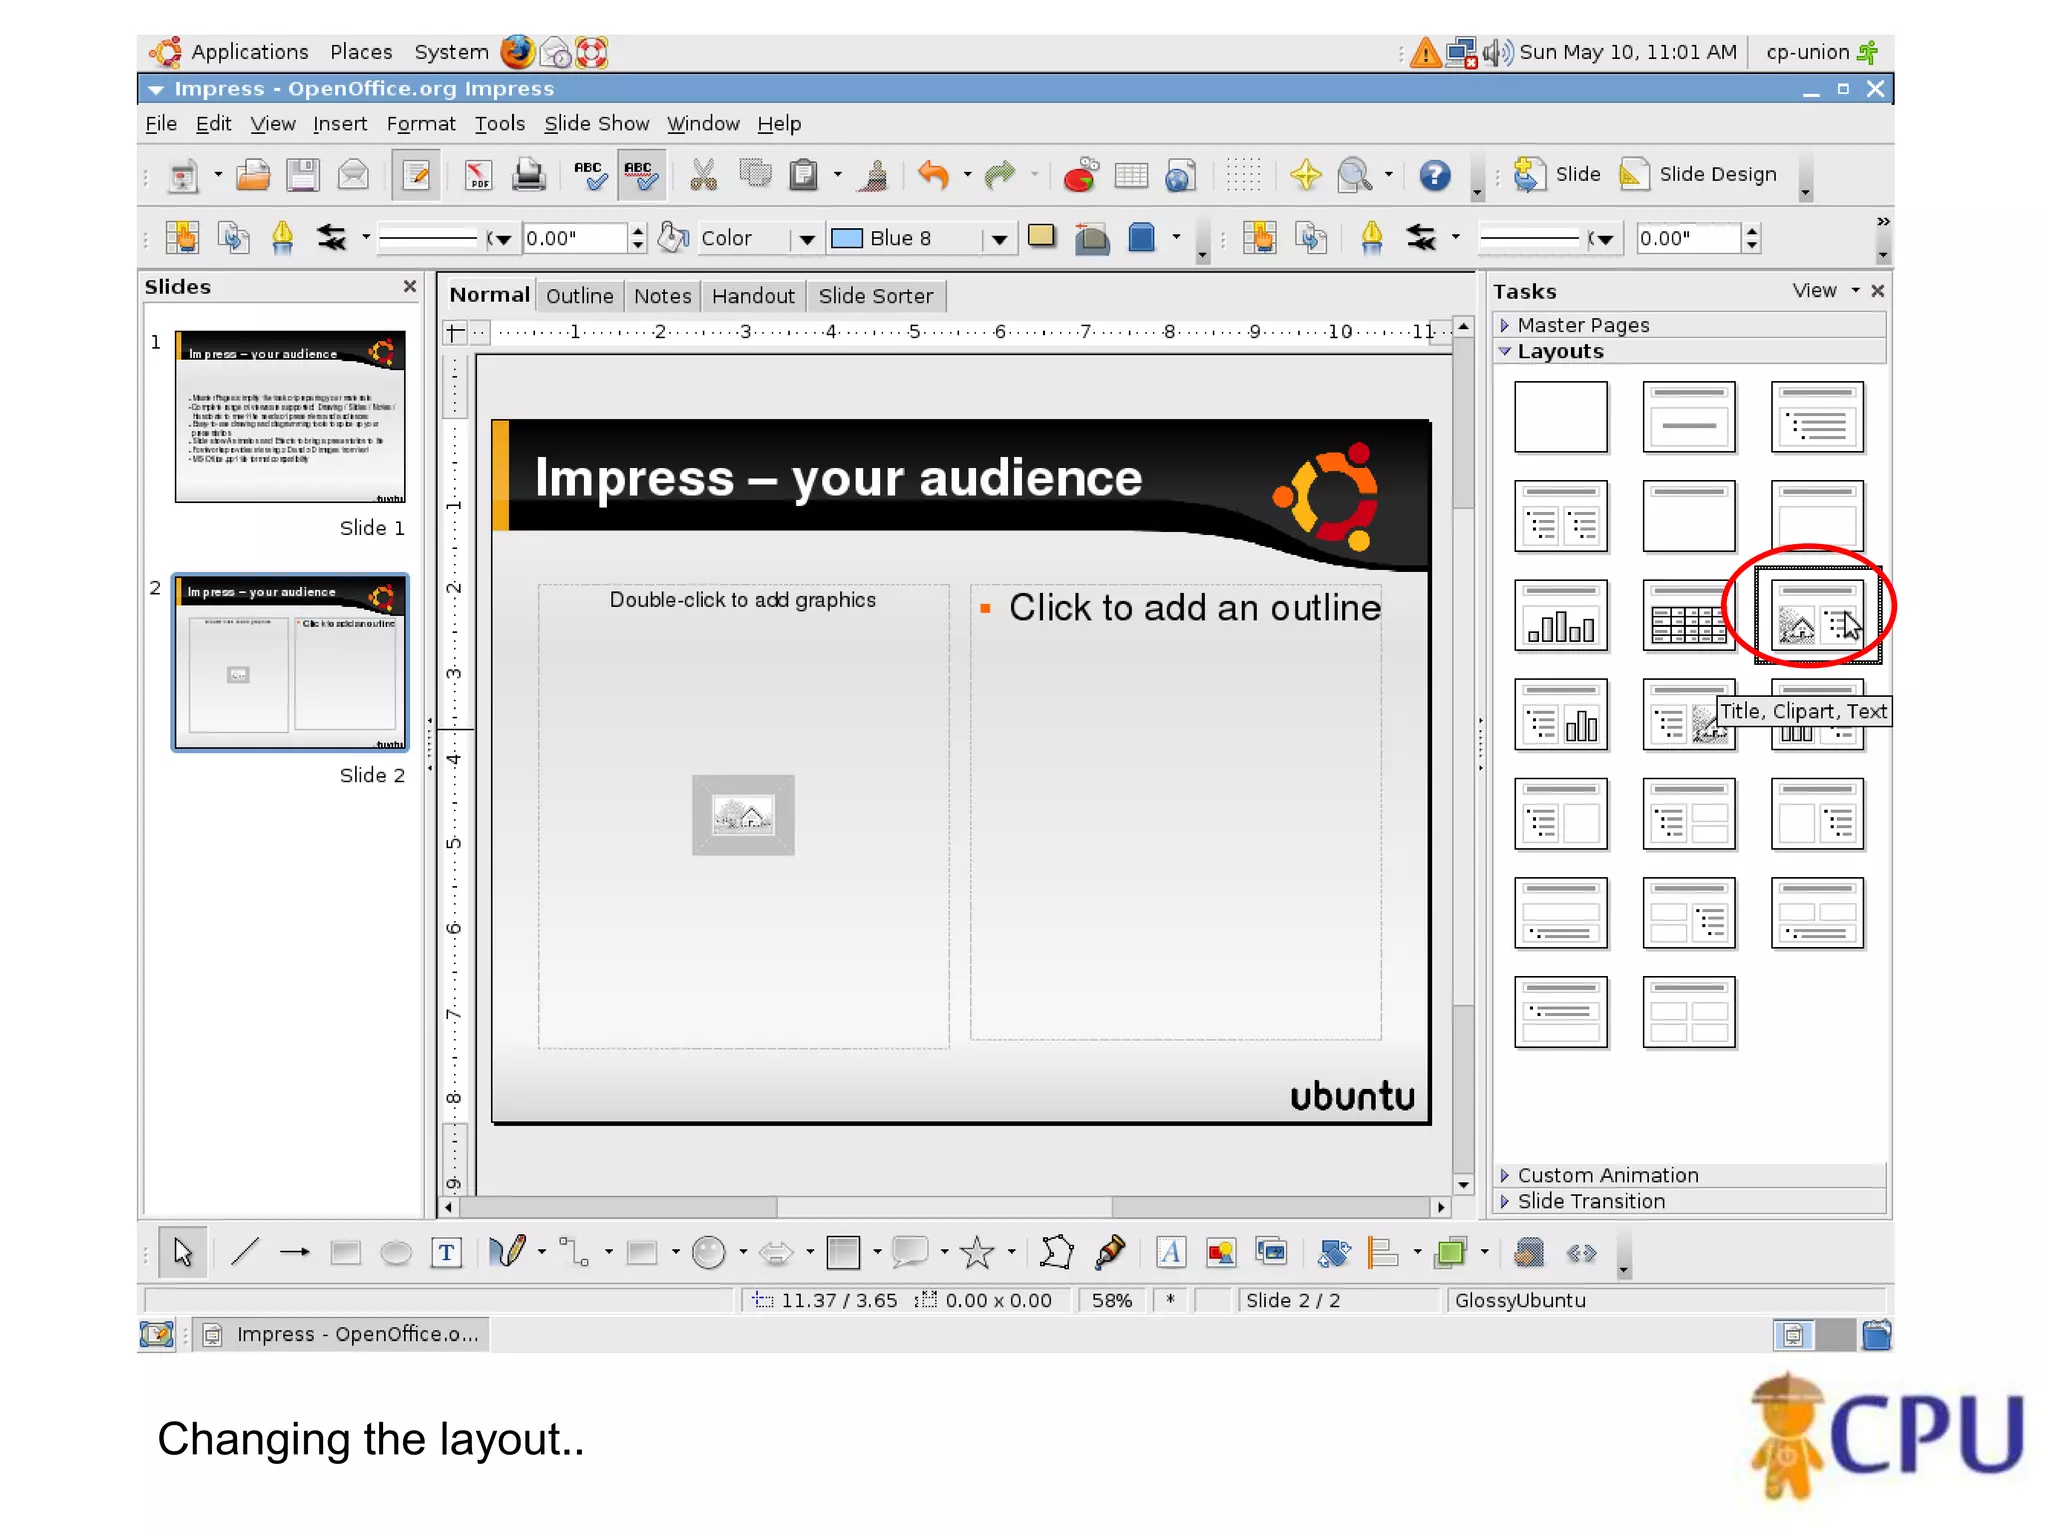Click the volume speaker icon
The image size is (2048, 1536).
(x=1497, y=52)
